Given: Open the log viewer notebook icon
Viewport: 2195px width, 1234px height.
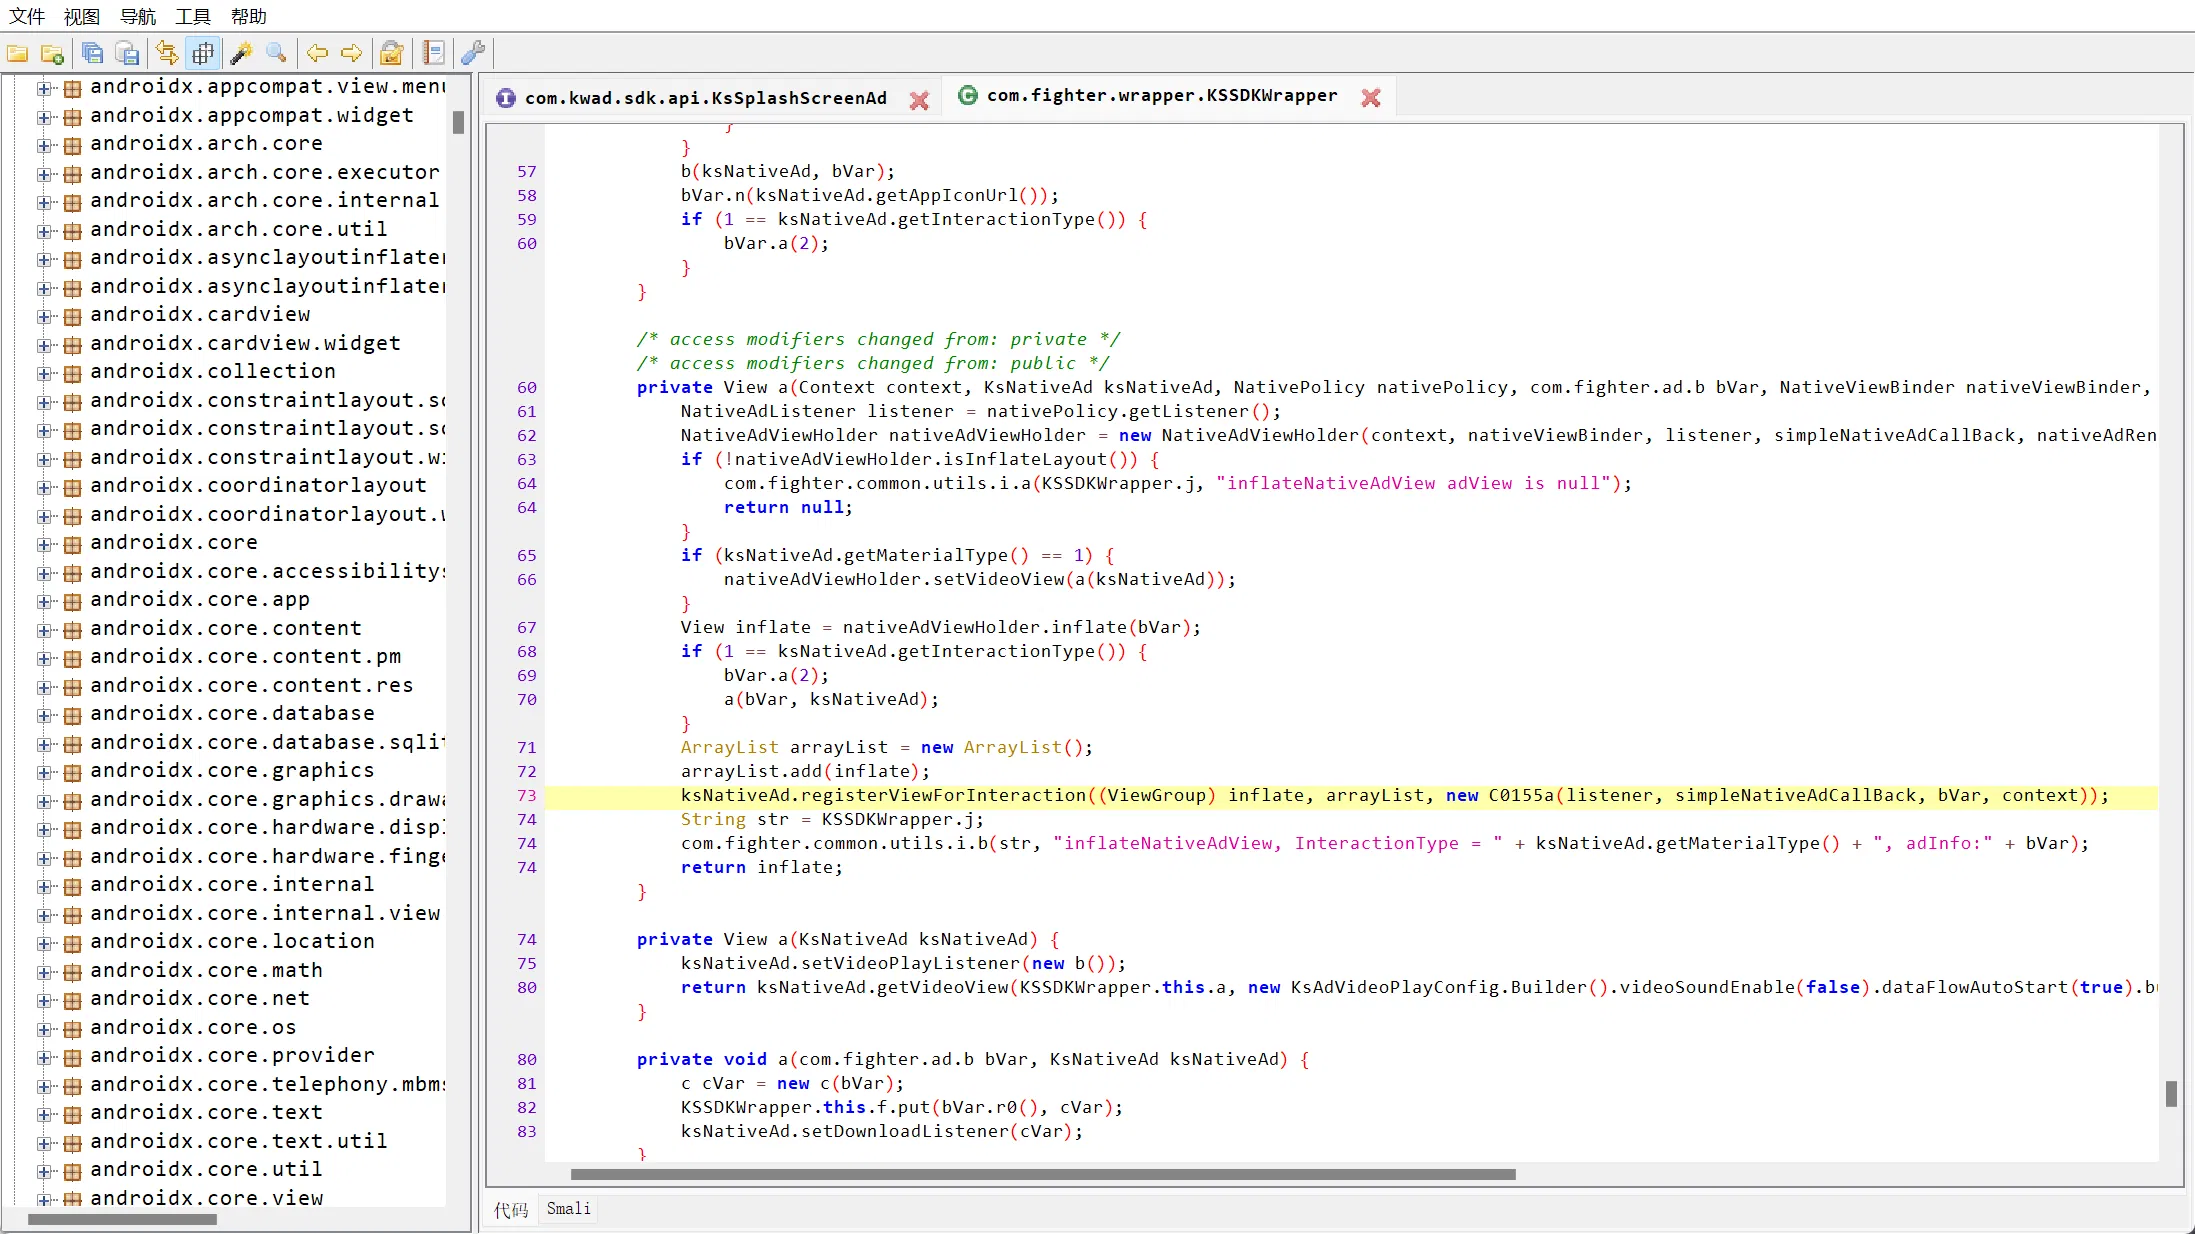Looking at the screenshot, I should pyautogui.click(x=433, y=54).
